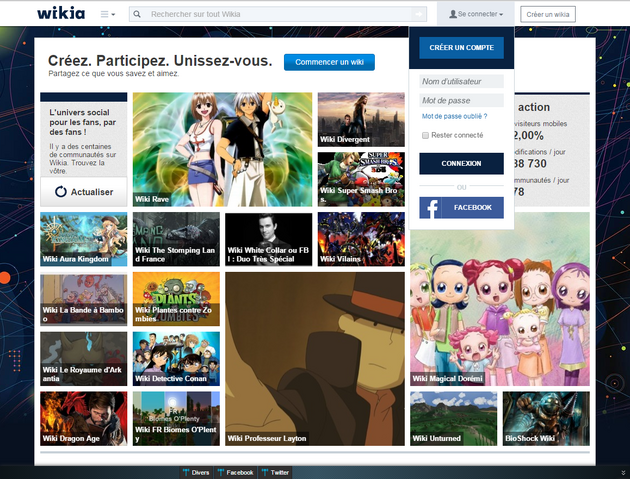The width and height of the screenshot is (630, 479).
Task: Log in with the FACEBOOK button
Action: [x=461, y=208]
